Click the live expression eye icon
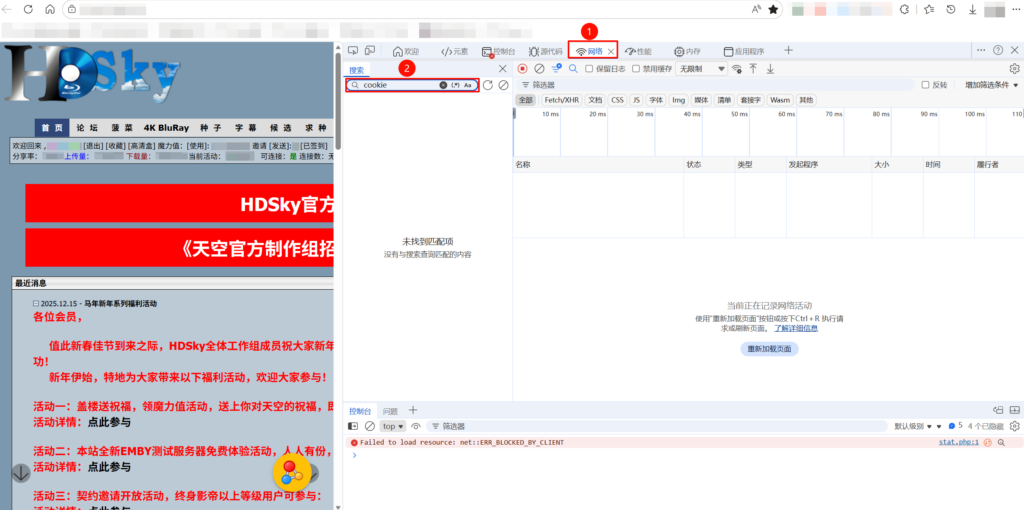 pyautogui.click(x=416, y=426)
